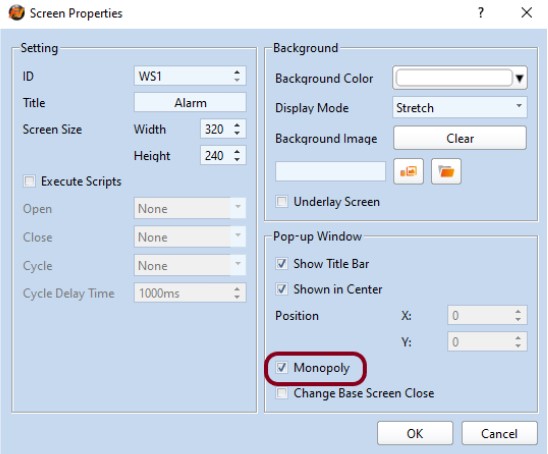Cancel the Screen Properties dialog
Image resolution: width=548 pixels, height=454 pixels.
pos(499,433)
